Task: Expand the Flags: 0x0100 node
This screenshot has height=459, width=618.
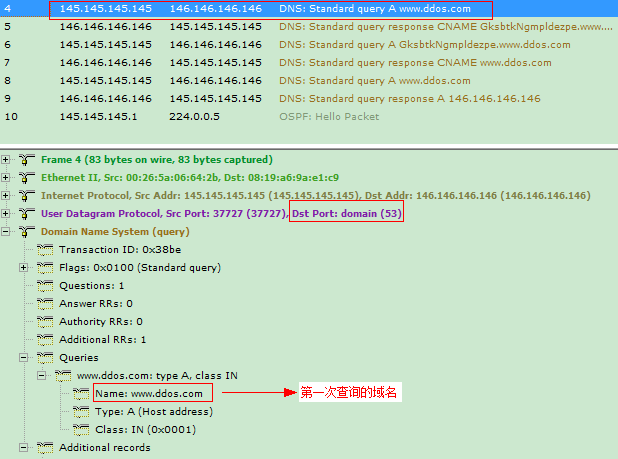Action: [24, 268]
